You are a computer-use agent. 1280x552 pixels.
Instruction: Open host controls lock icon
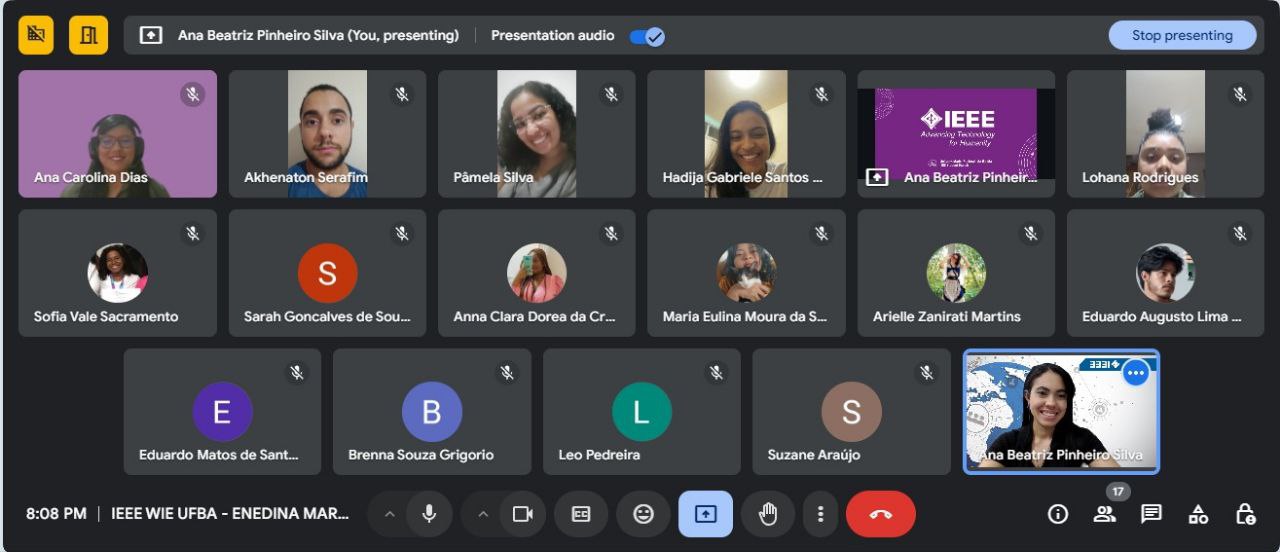[1245, 514]
